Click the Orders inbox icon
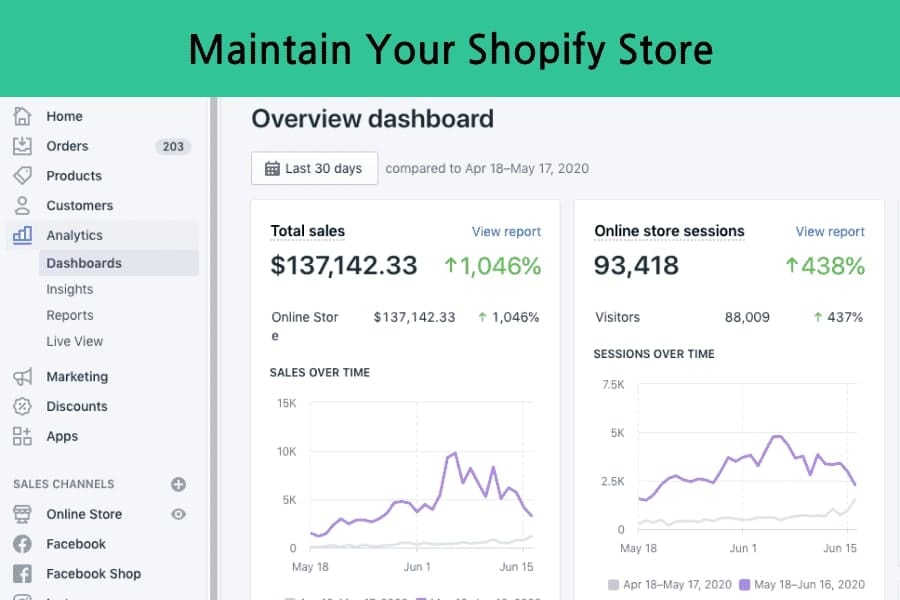The height and width of the screenshot is (600, 900). 22,146
